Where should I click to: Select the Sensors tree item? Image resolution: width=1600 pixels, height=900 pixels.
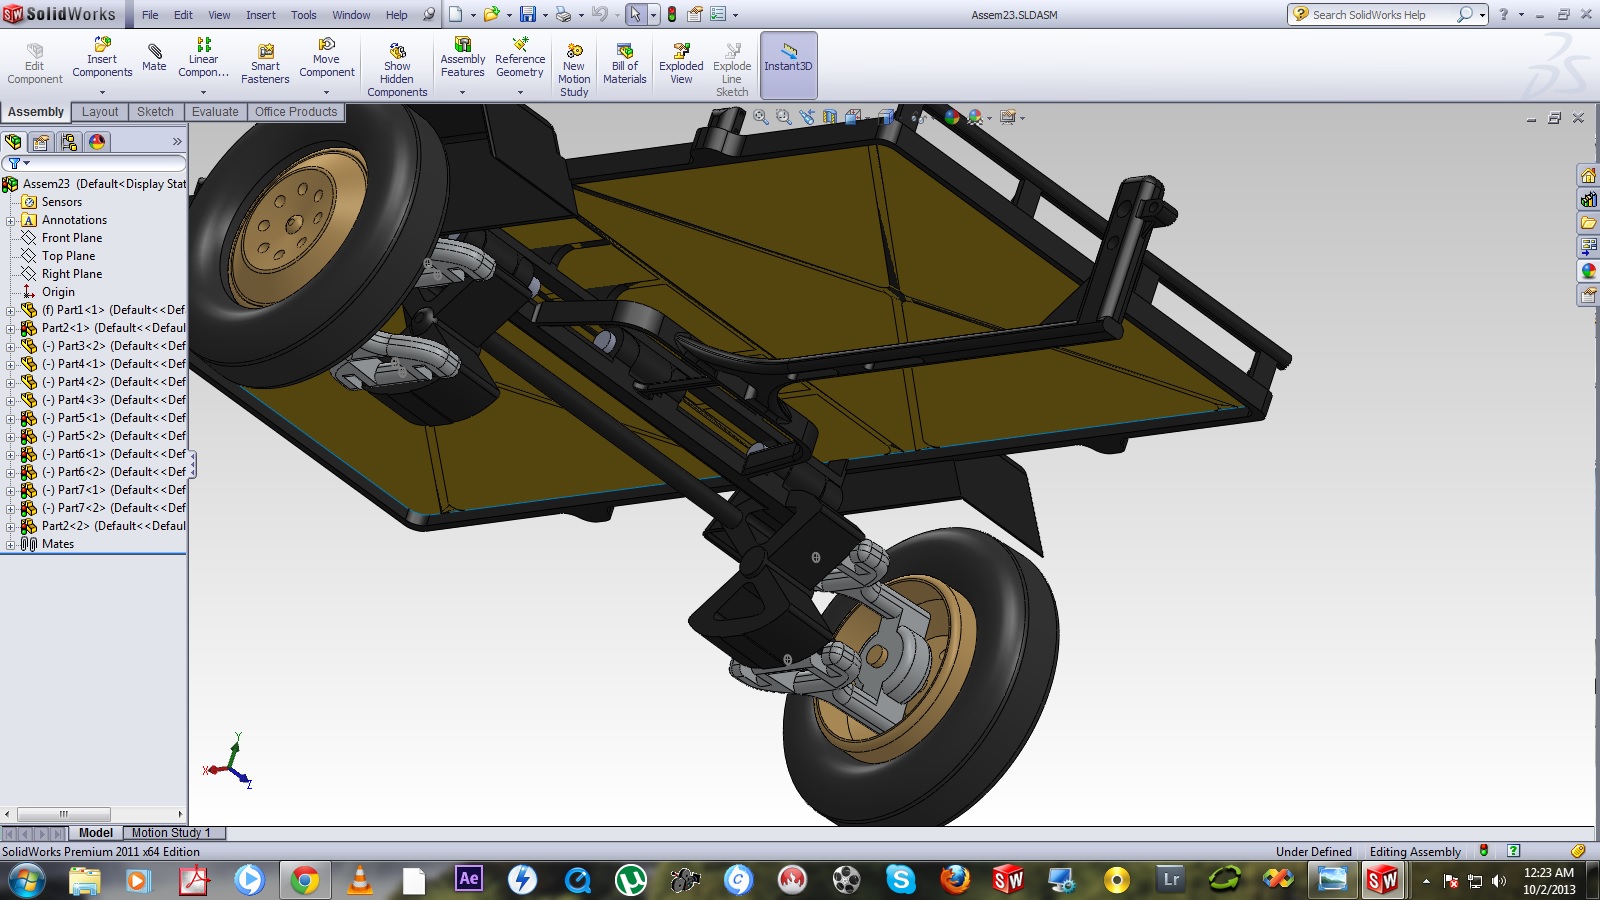tap(62, 202)
